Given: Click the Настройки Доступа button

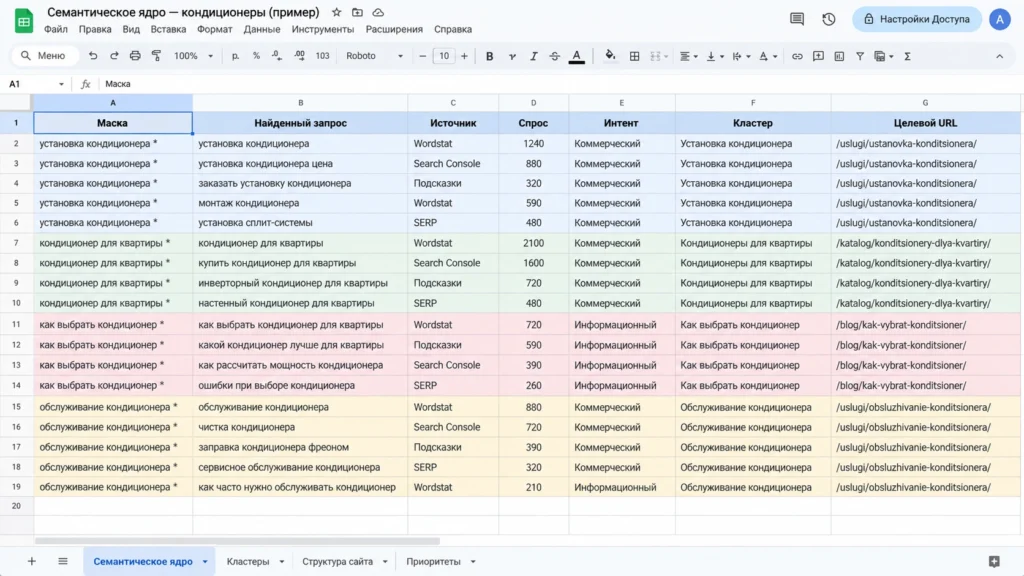Looking at the screenshot, I should 916,19.
